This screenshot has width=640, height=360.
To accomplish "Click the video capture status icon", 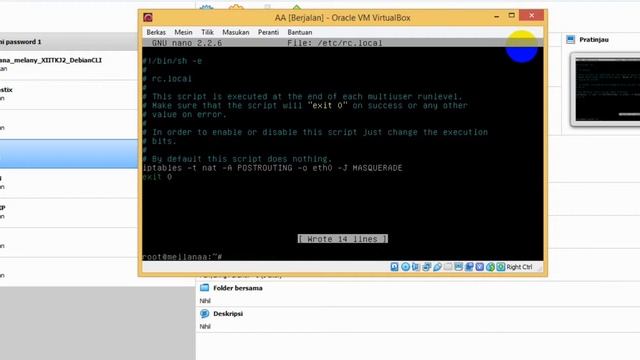I will (x=469, y=267).
